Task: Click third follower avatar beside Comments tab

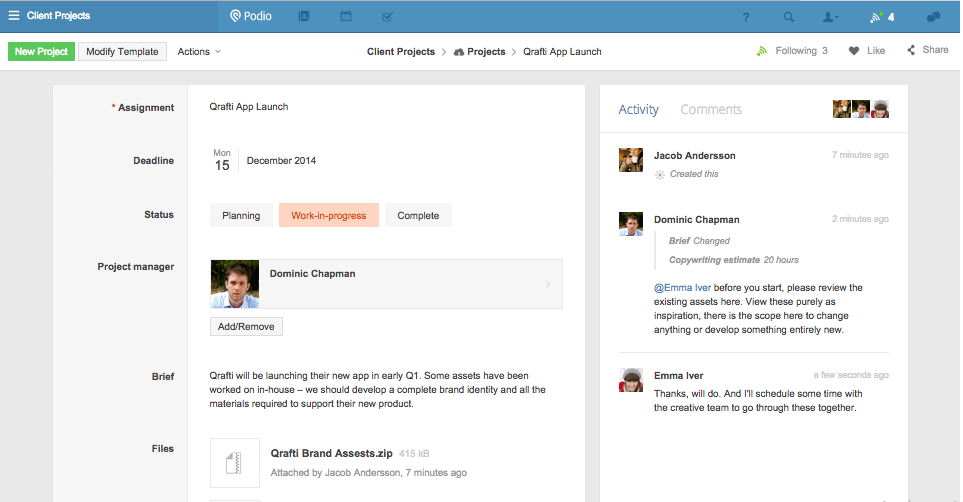Action: pyautogui.click(x=880, y=109)
